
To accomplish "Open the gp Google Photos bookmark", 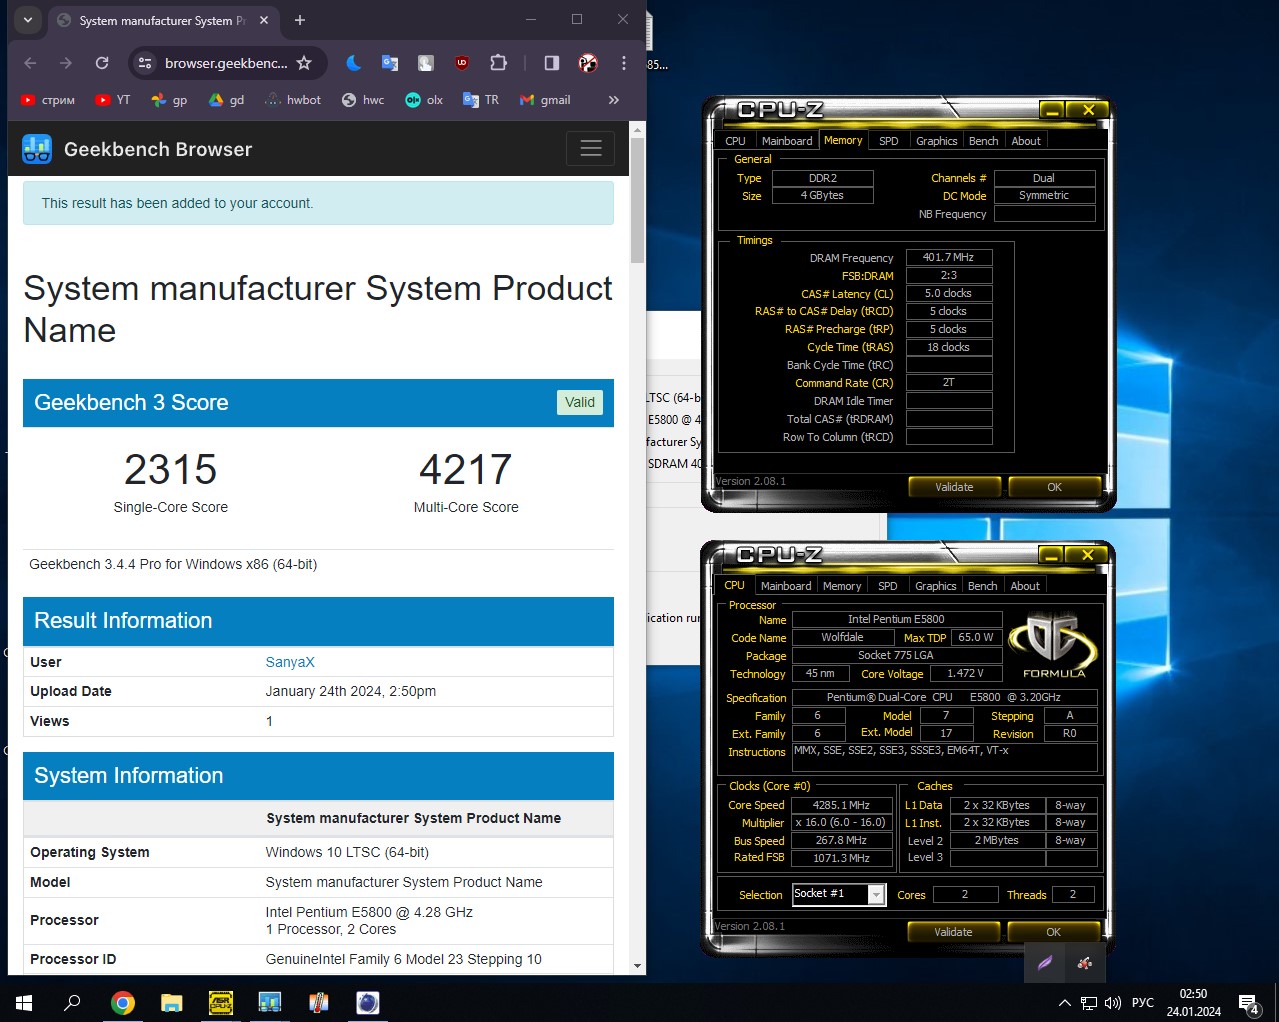I will click(x=169, y=100).
